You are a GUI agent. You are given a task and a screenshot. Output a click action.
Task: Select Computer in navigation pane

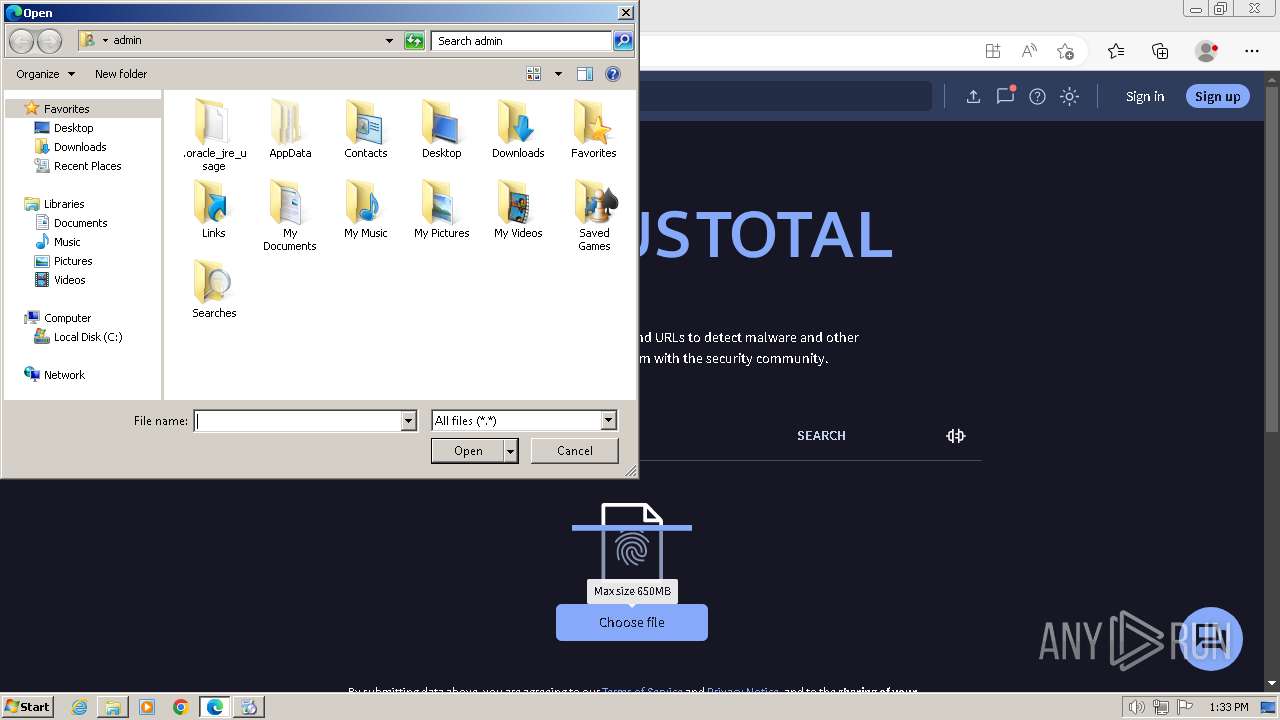pyautogui.click(x=67, y=318)
